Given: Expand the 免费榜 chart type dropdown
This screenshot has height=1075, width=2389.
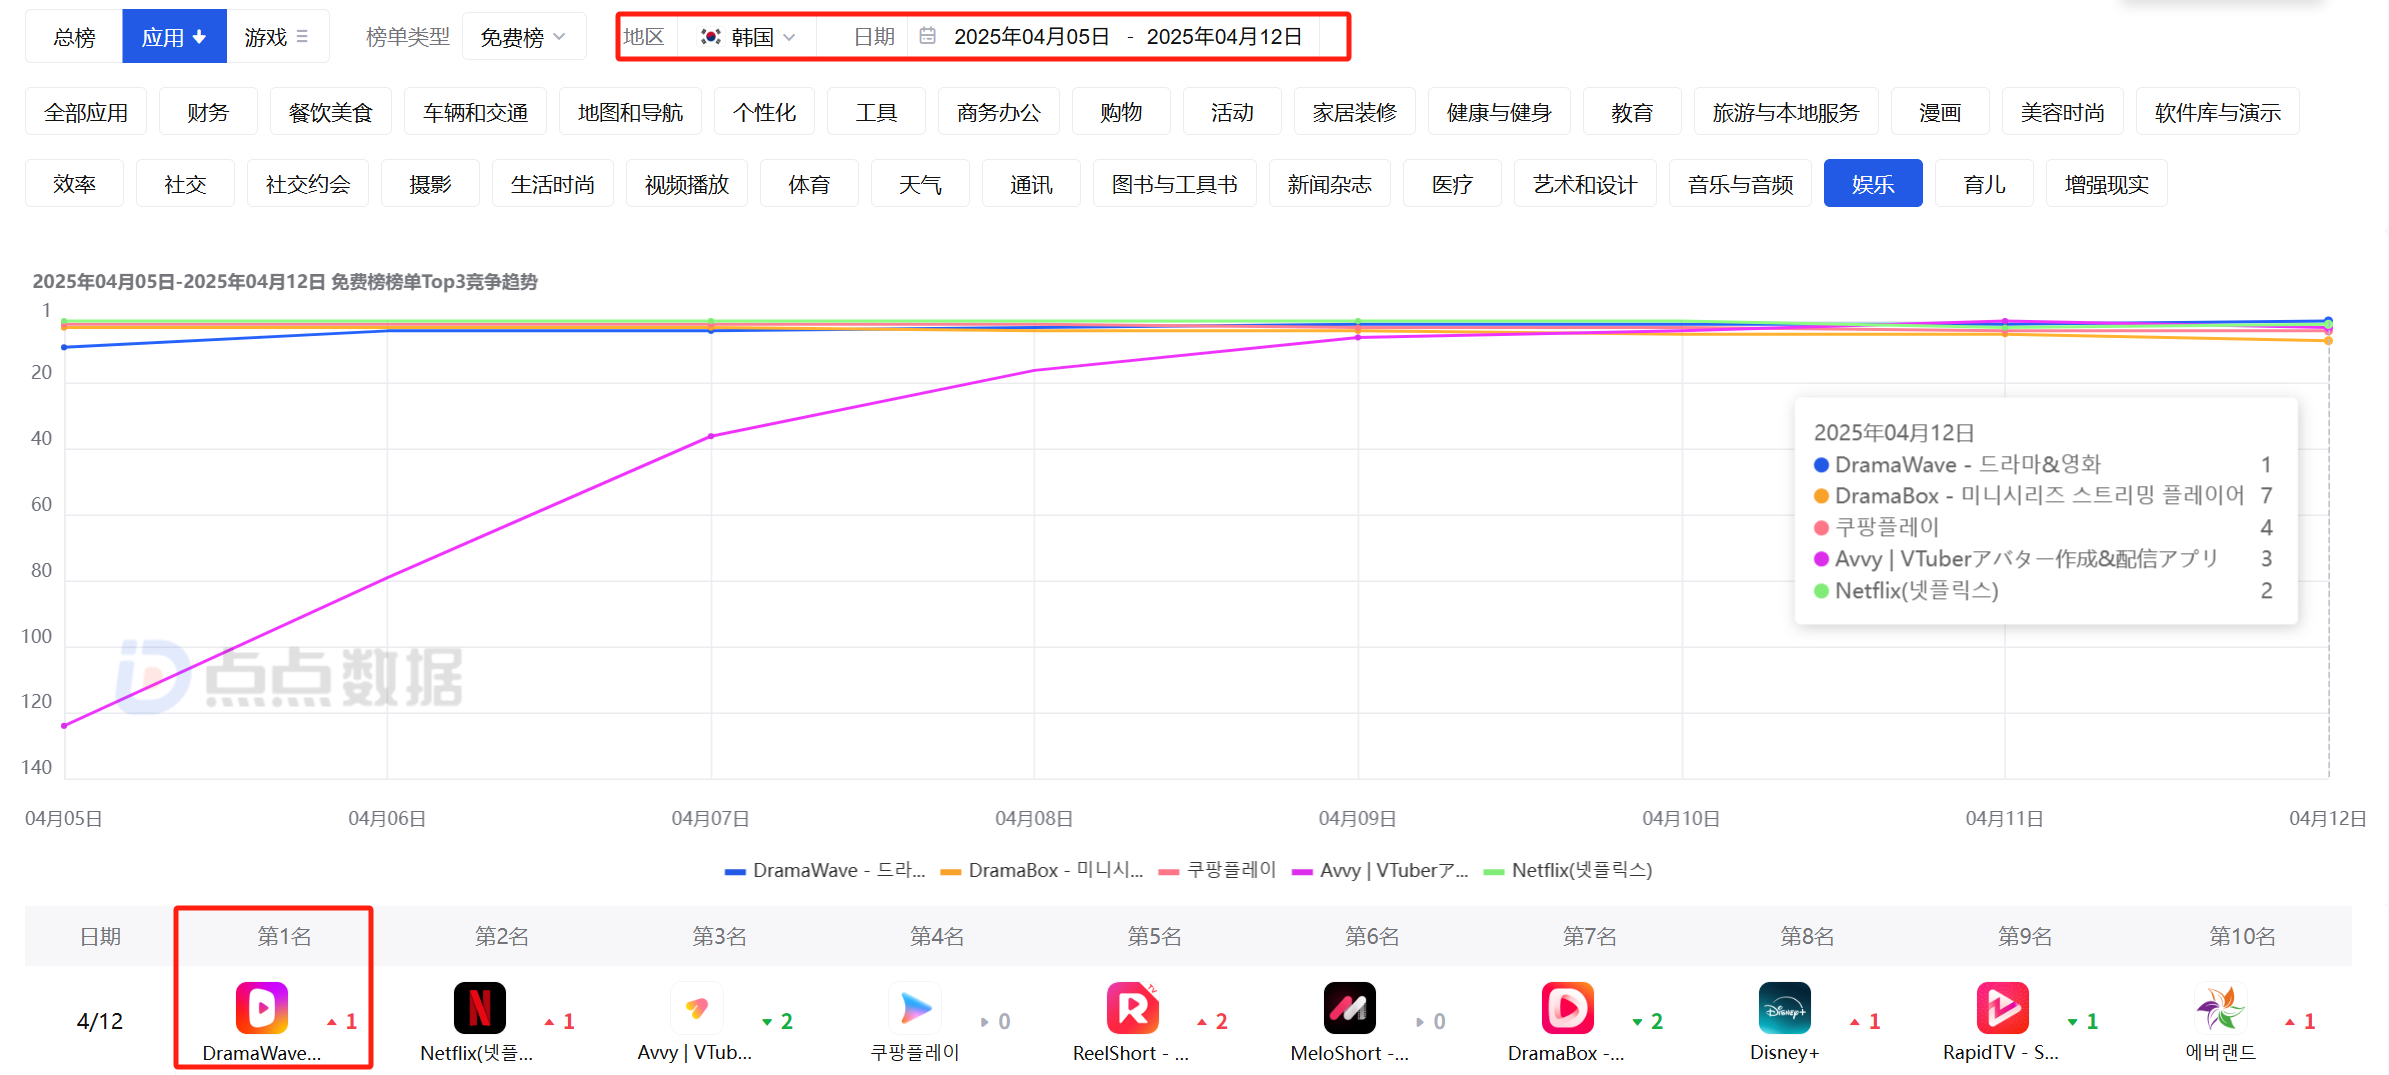Looking at the screenshot, I should [523, 37].
